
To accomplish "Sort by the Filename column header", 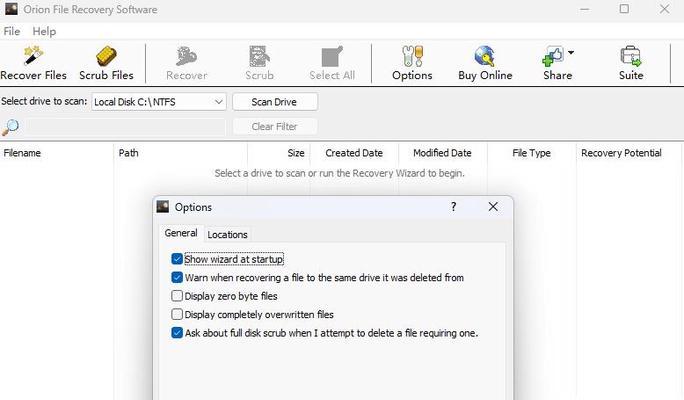I will [x=57, y=153].
